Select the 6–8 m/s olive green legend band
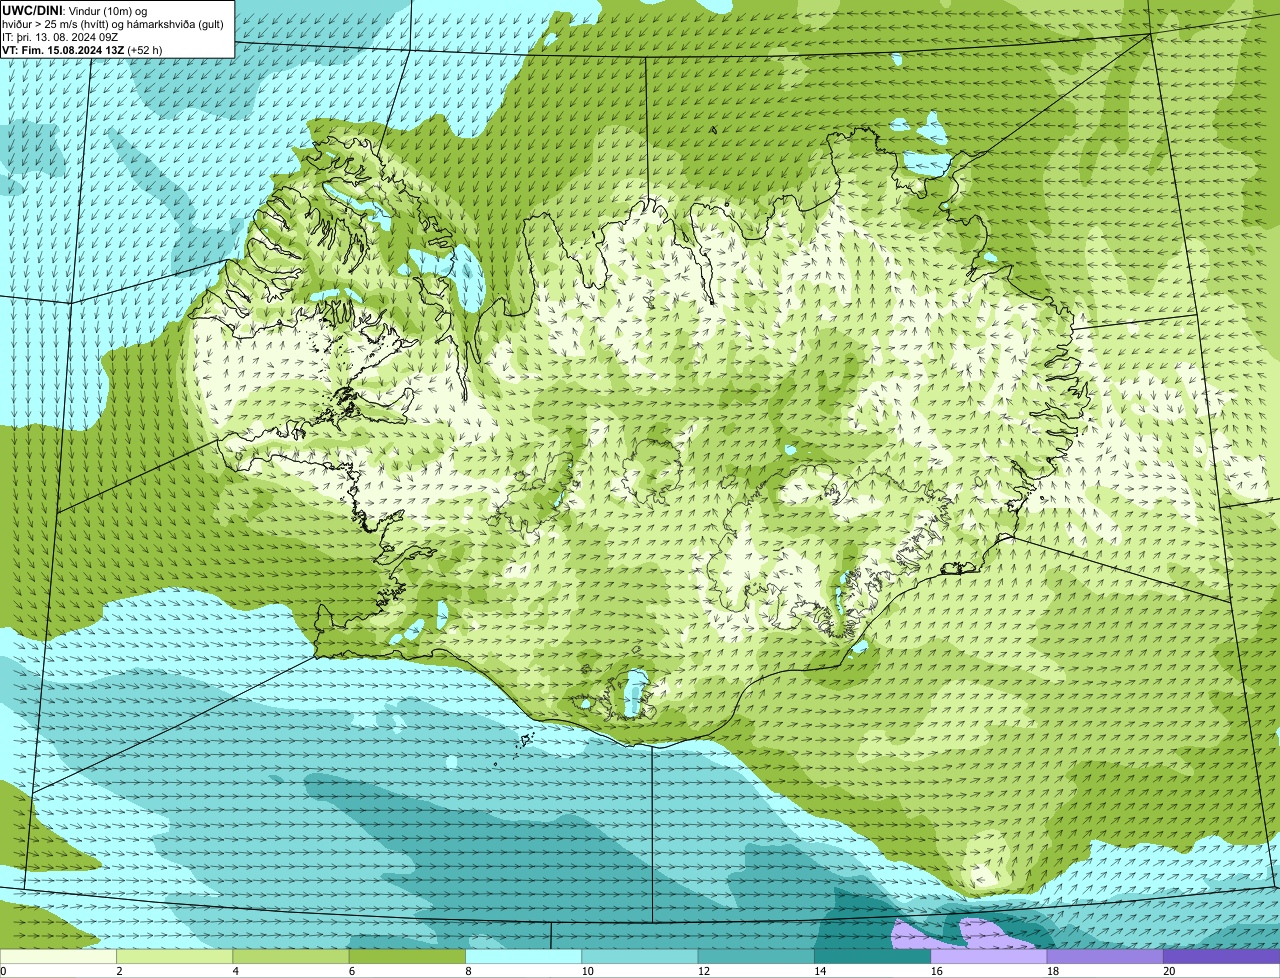 pyautogui.click(x=407, y=956)
